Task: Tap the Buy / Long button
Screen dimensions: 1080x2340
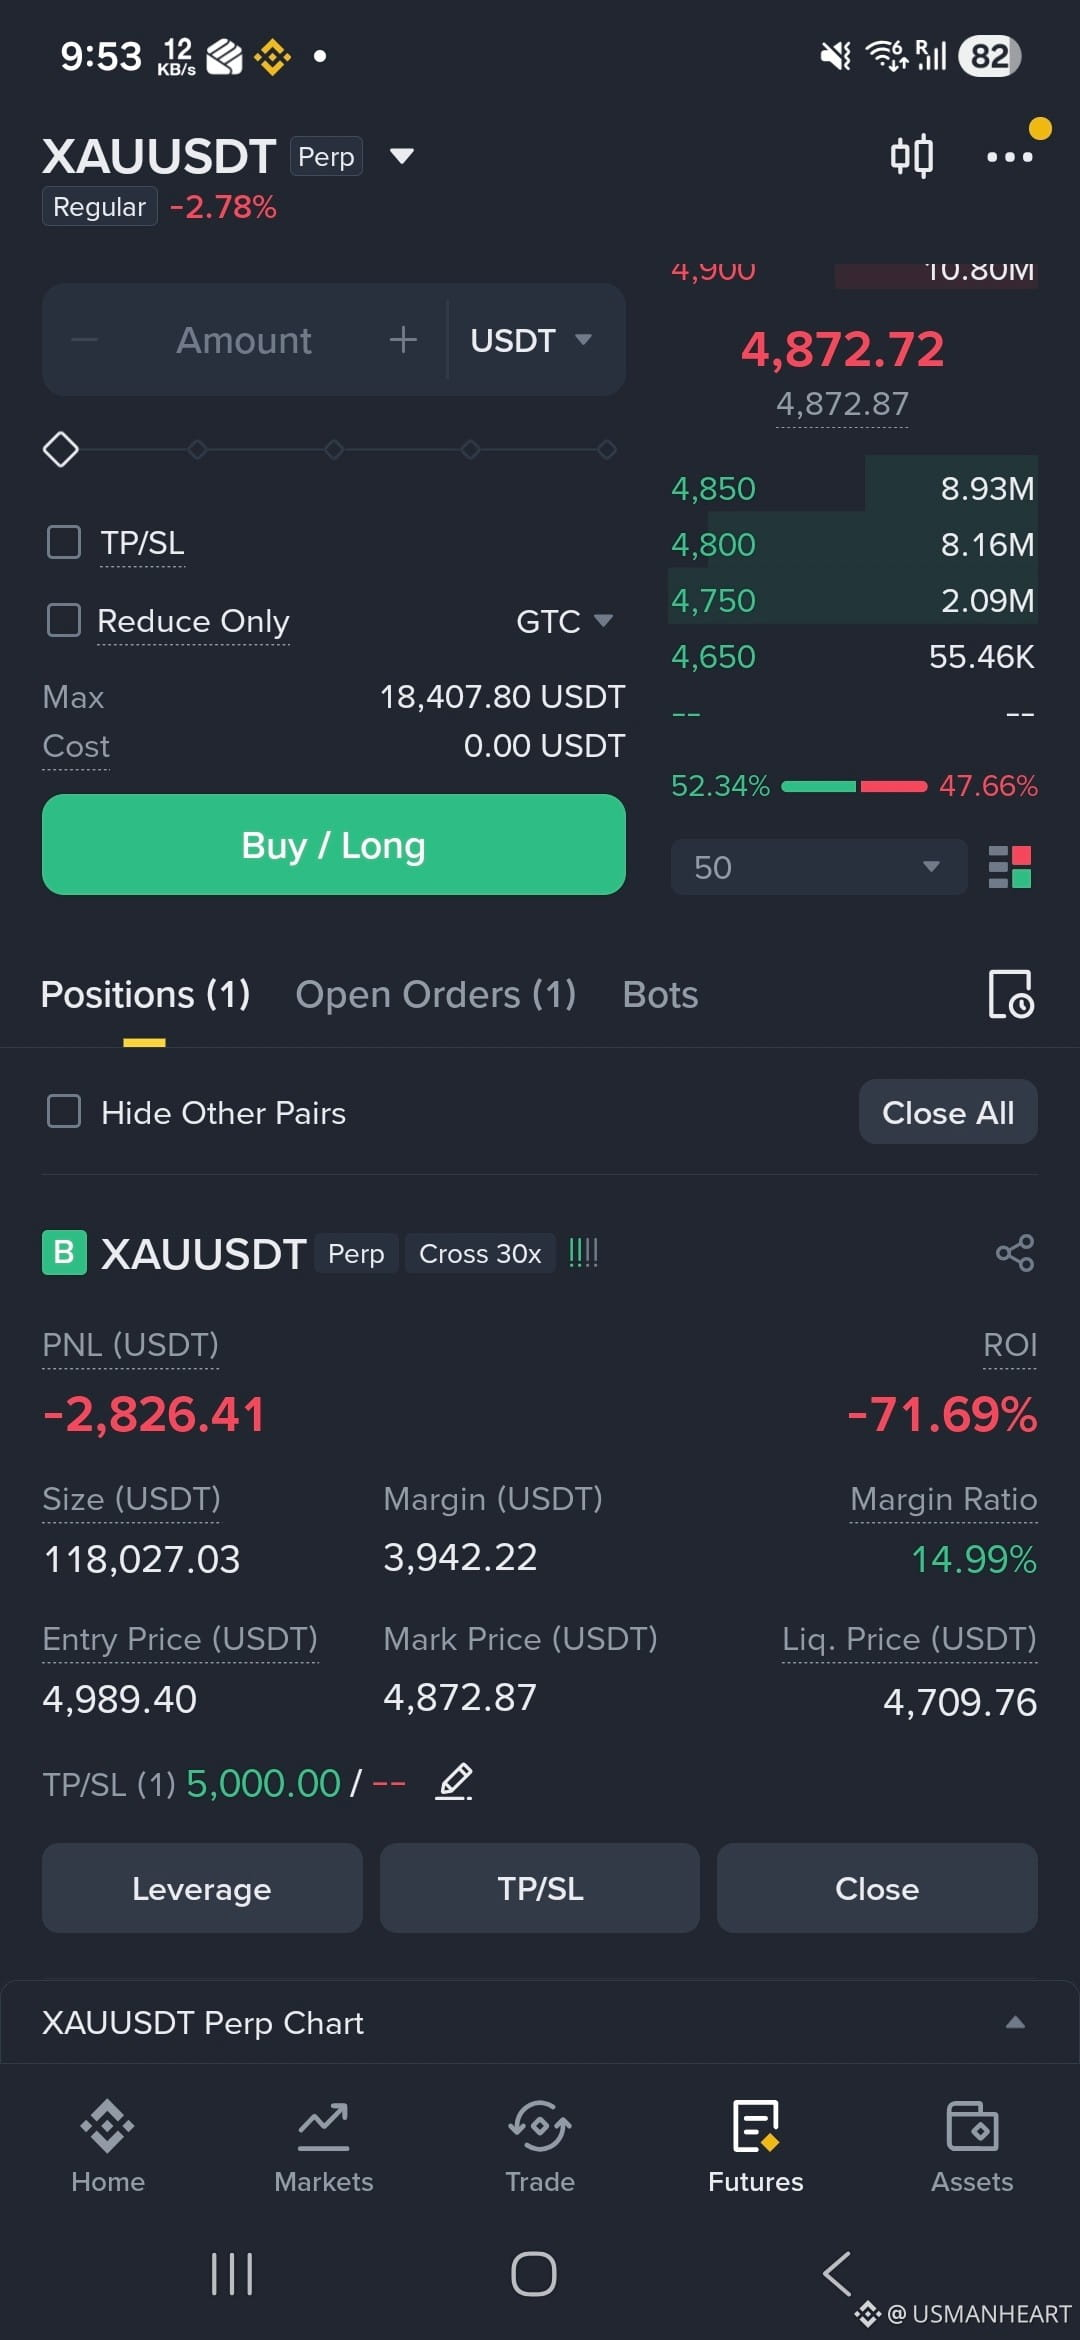Action: pyautogui.click(x=334, y=845)
